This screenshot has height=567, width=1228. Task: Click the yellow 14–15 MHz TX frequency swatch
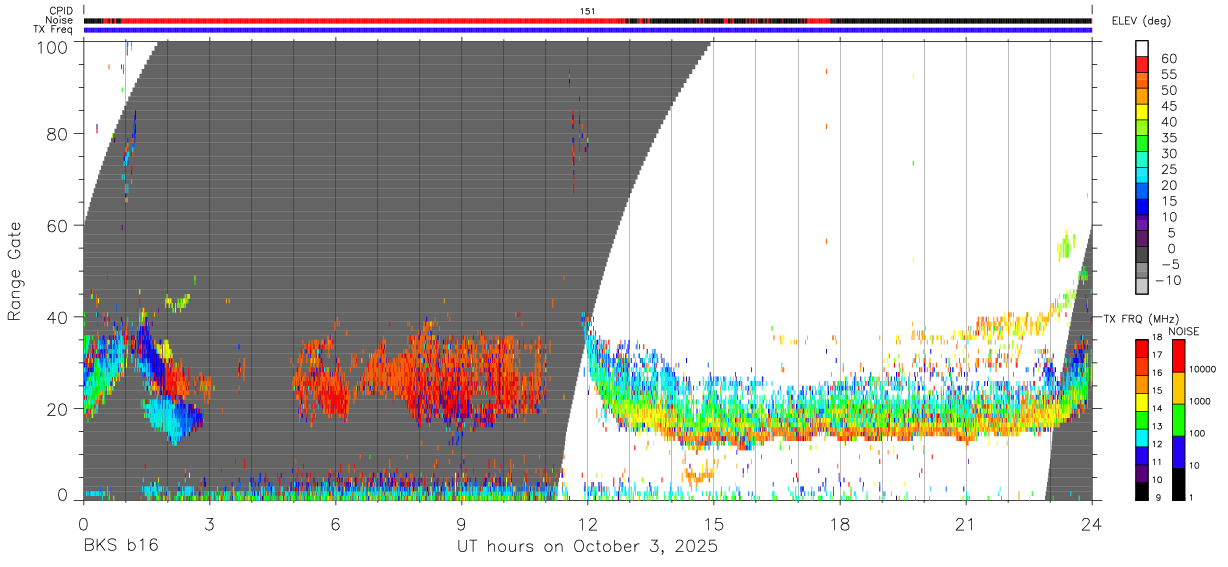[1142, 401]
